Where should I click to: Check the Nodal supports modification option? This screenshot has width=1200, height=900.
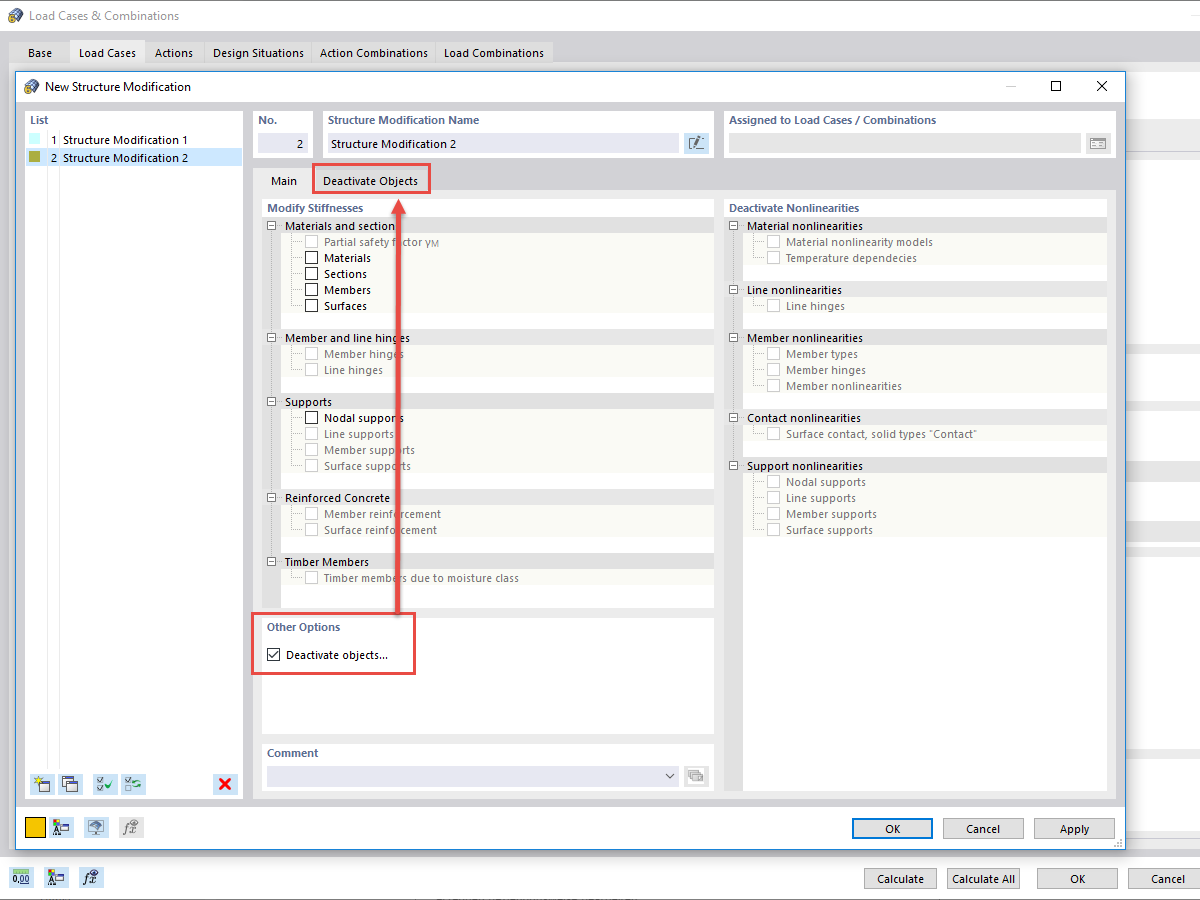tap(311, 417)
